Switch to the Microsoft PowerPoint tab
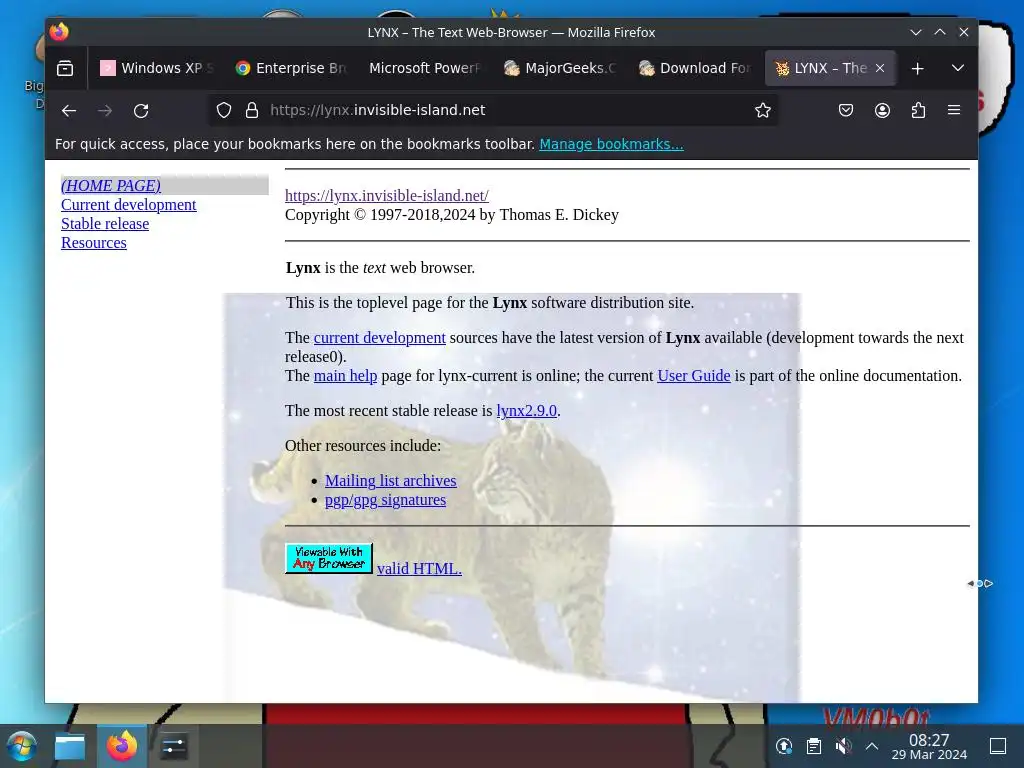The width and height of the screenshot is (1024, 768). (426, 68)
